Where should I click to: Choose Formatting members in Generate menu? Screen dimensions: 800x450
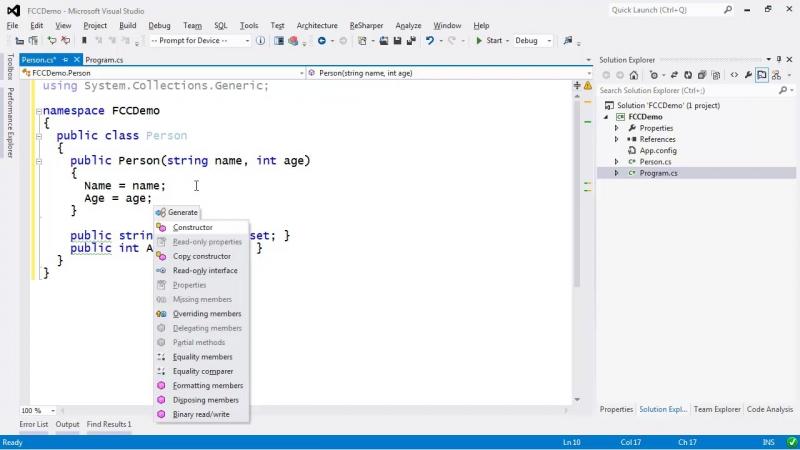tap(202, 386)
